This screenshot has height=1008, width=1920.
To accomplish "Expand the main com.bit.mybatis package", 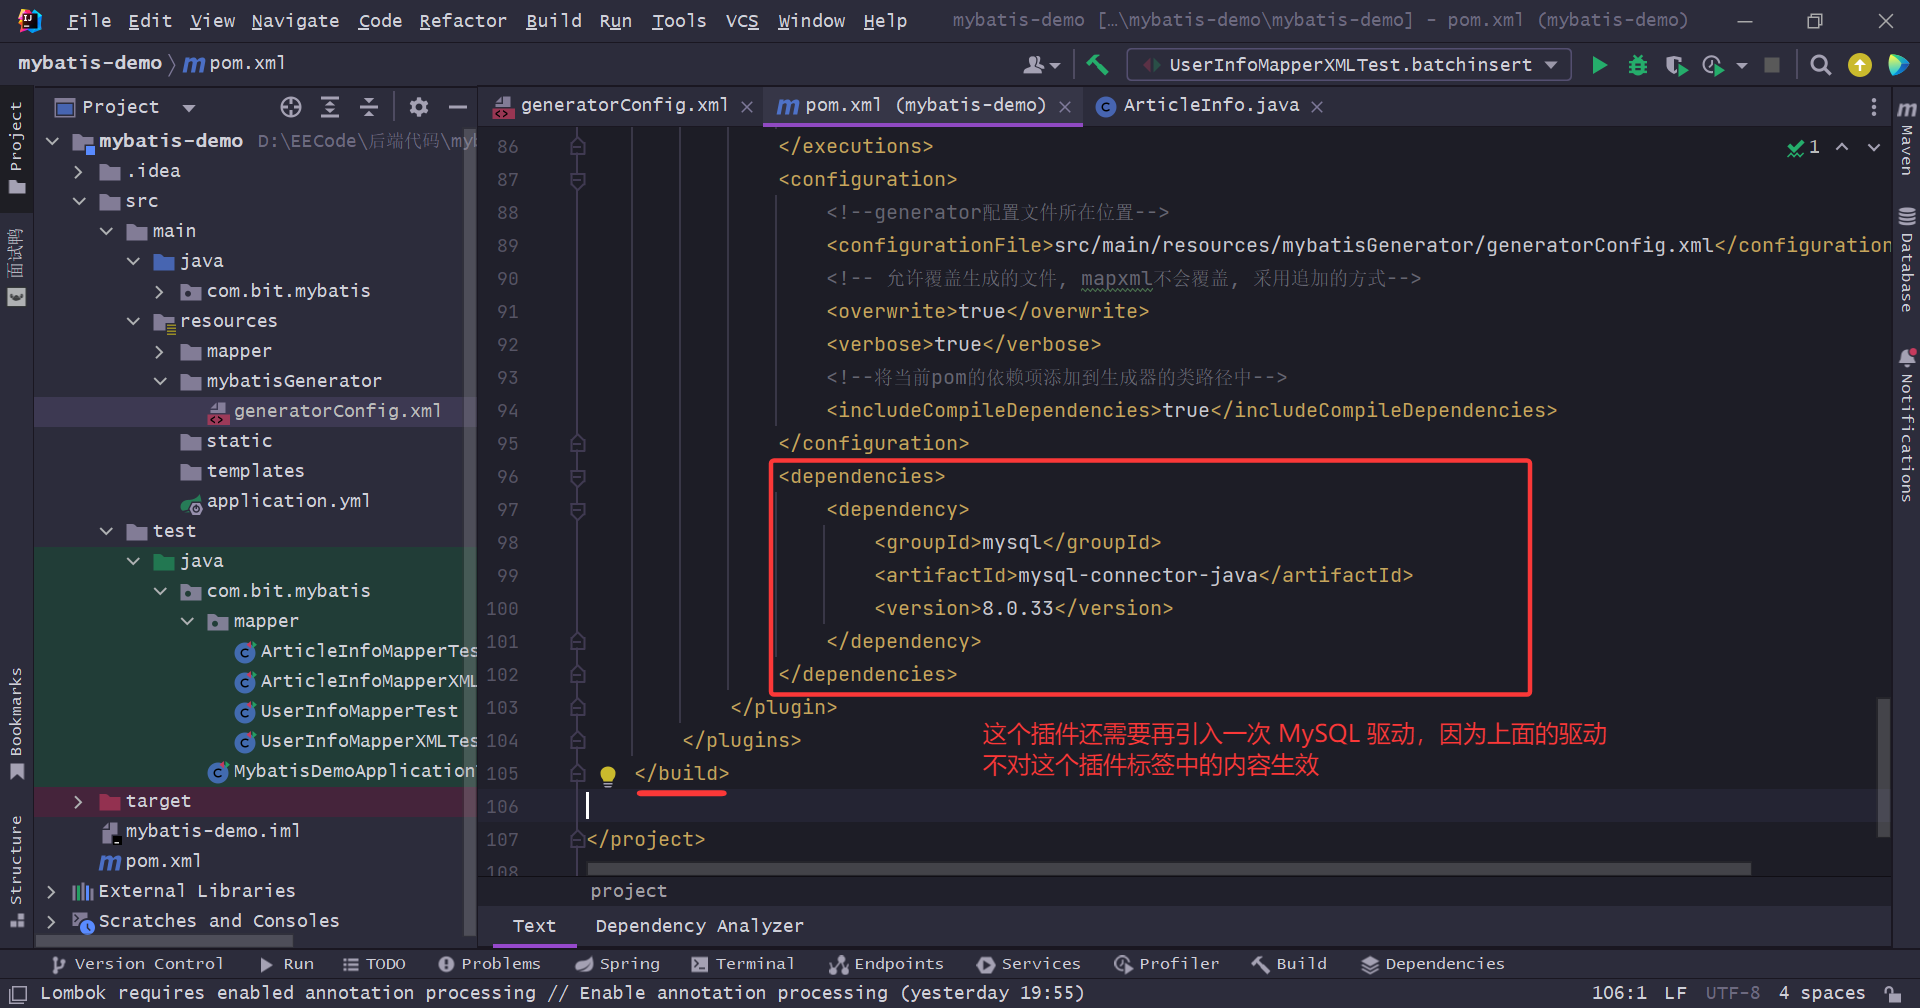I will pos(159,292).
